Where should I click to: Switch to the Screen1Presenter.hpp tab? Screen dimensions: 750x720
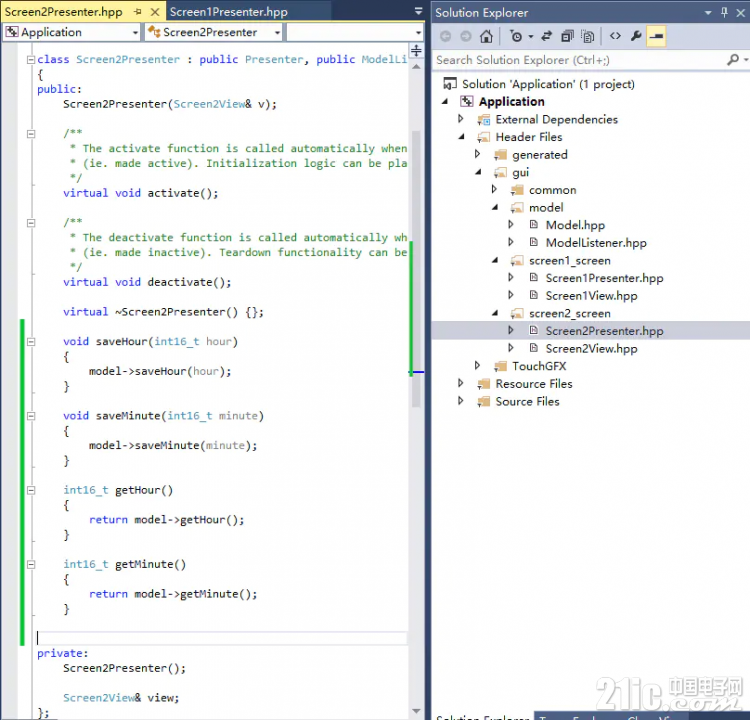pyautogui.click(x=229, y=12)
